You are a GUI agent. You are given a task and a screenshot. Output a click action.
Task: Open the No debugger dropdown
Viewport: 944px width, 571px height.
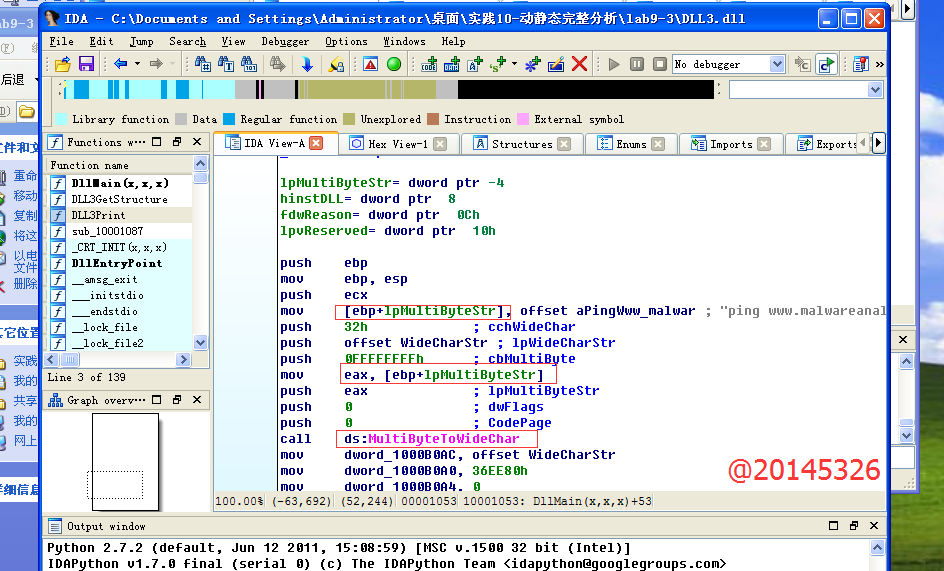(x=777, y=64)
